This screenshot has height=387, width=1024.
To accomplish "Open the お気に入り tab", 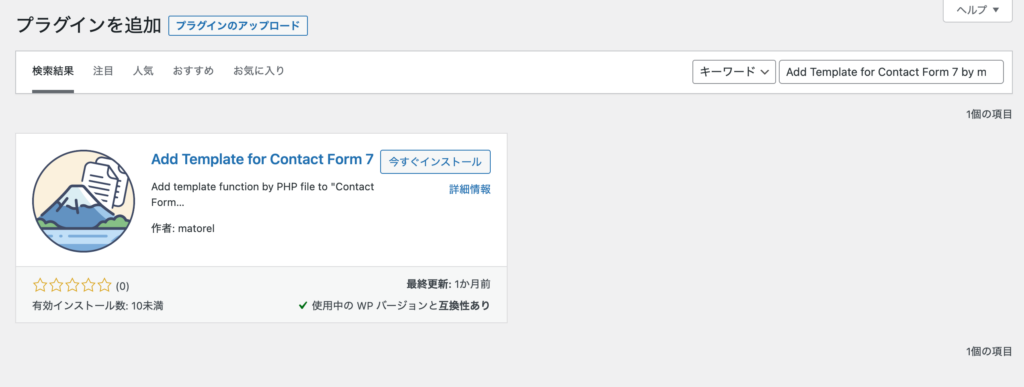I will coord(259,71).
